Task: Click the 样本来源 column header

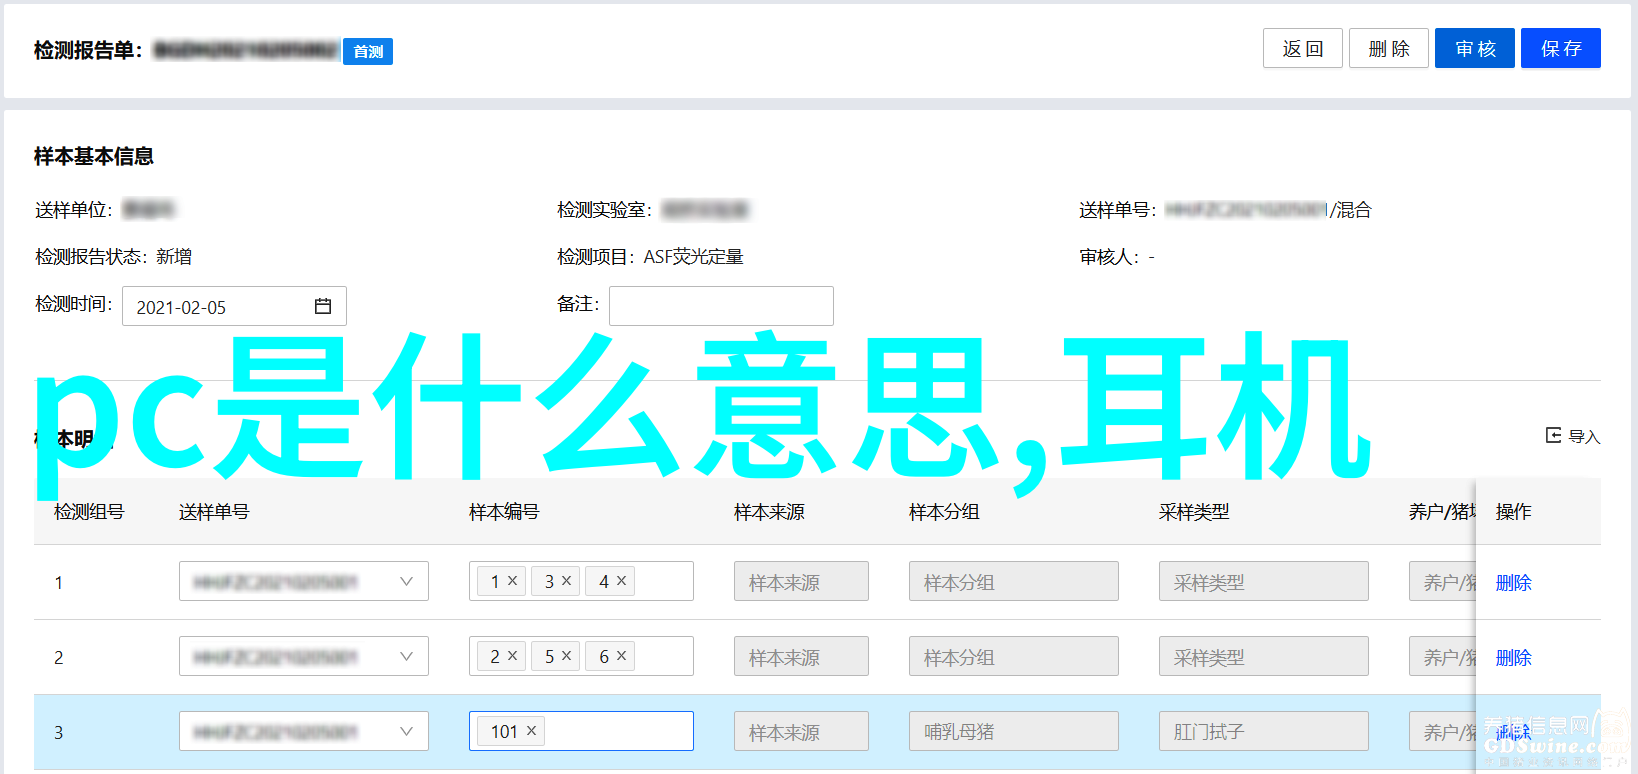Action: pyautogui.click(x=769, y=512)
